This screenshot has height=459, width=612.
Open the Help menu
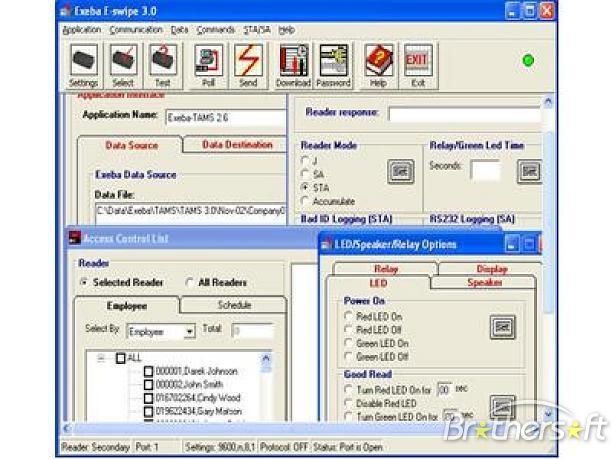tap(286, 30)
